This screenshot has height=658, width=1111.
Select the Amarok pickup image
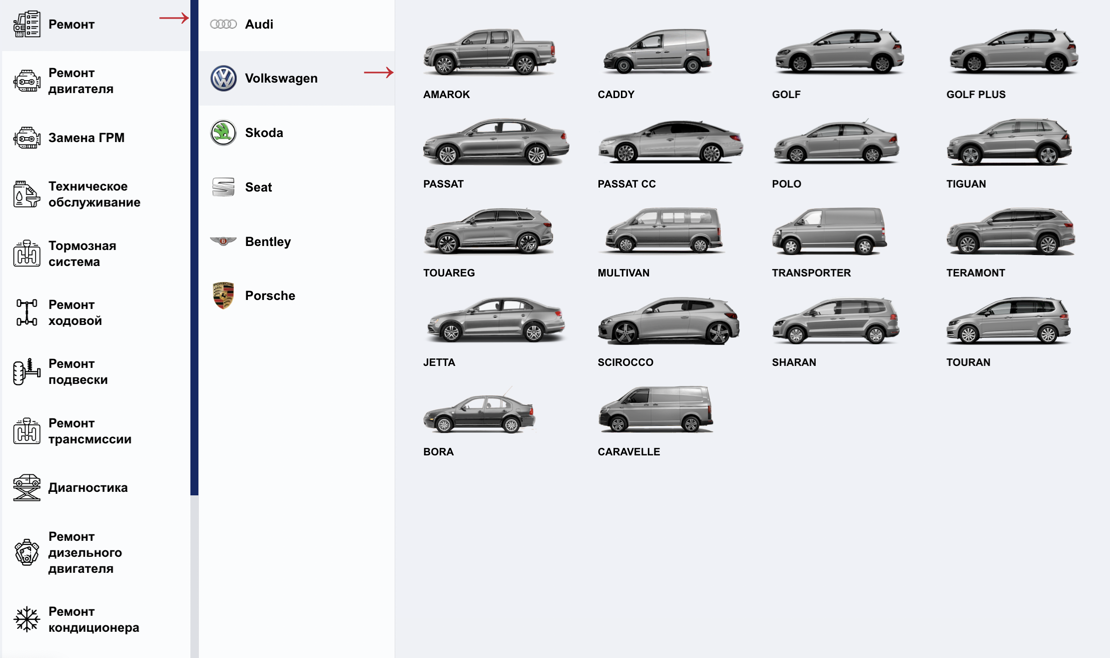(x=490, y=52)
